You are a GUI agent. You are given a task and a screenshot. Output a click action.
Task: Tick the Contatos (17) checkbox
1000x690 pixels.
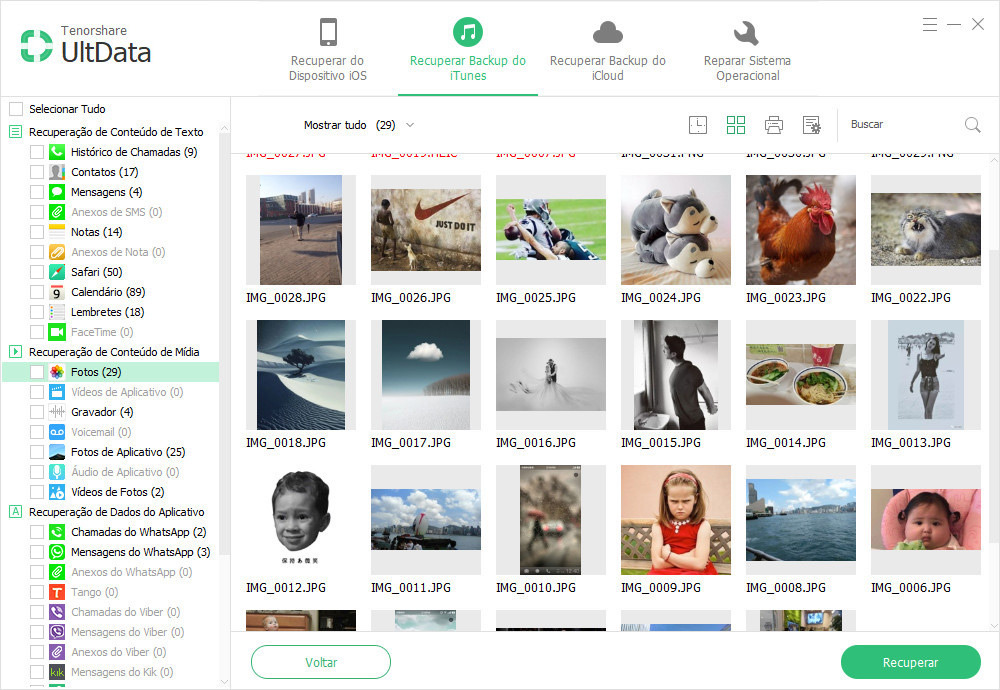tap(37, 172)
